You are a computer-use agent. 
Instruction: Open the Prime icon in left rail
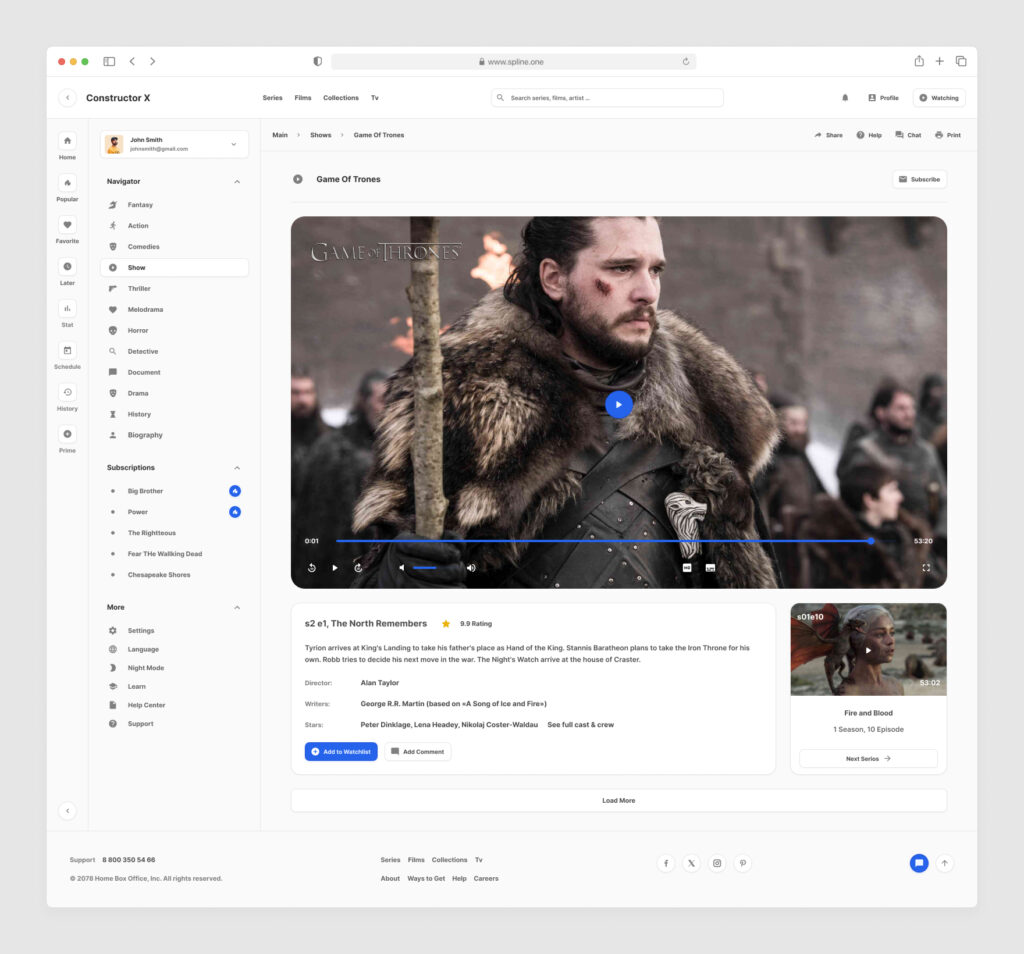click(x=67, y=434)
